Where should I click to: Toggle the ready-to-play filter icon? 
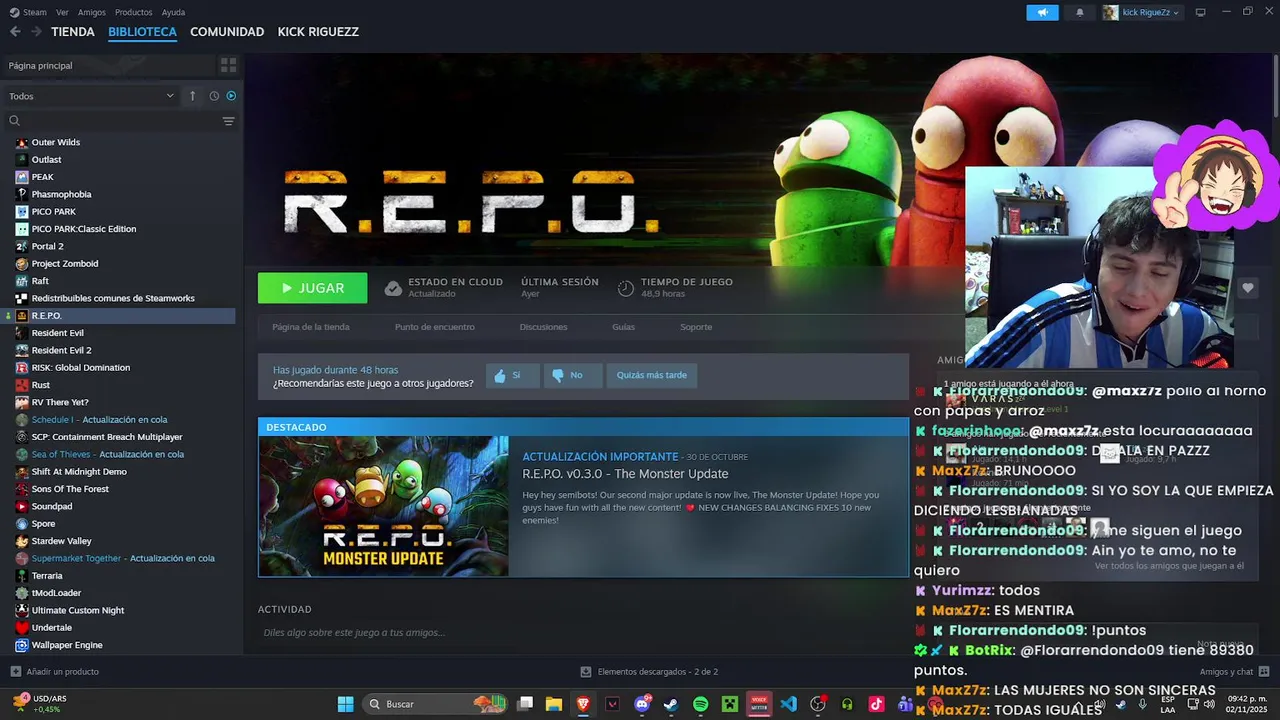pos(231,96)
